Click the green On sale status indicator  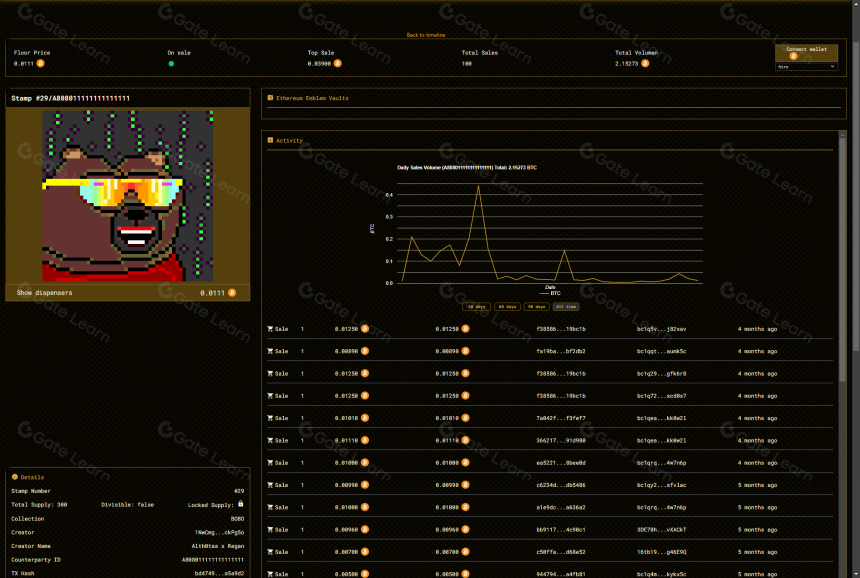[171, 64]
